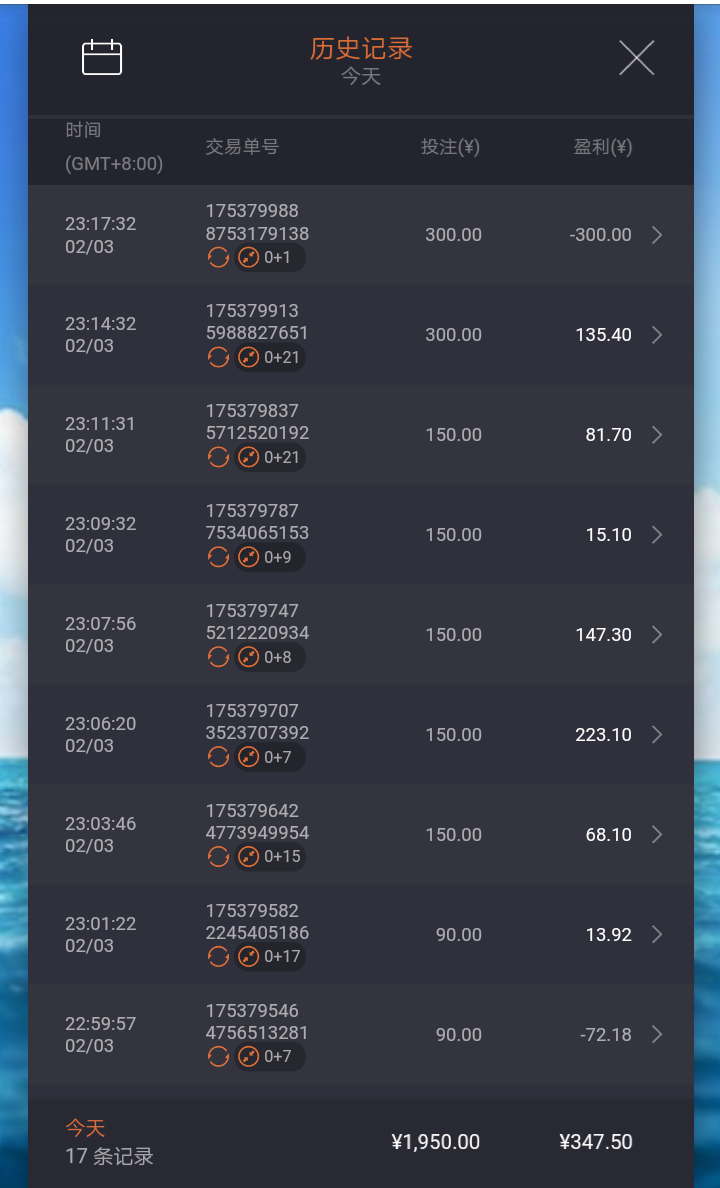Open the calendar date picker icon

[x=102, y=58]
